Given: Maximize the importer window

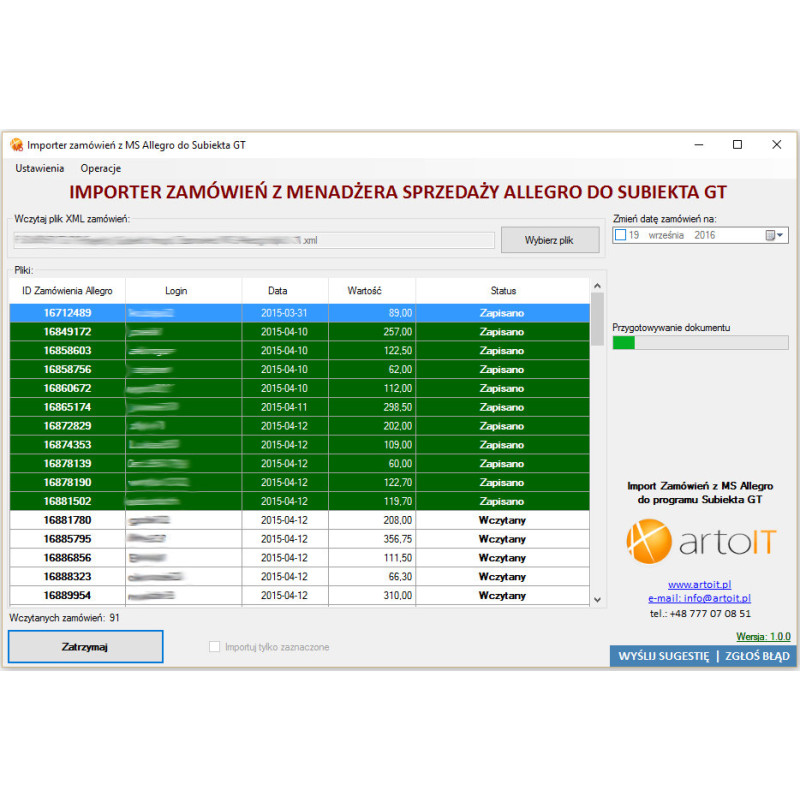Looking at the screenshot, I should 737,145.
